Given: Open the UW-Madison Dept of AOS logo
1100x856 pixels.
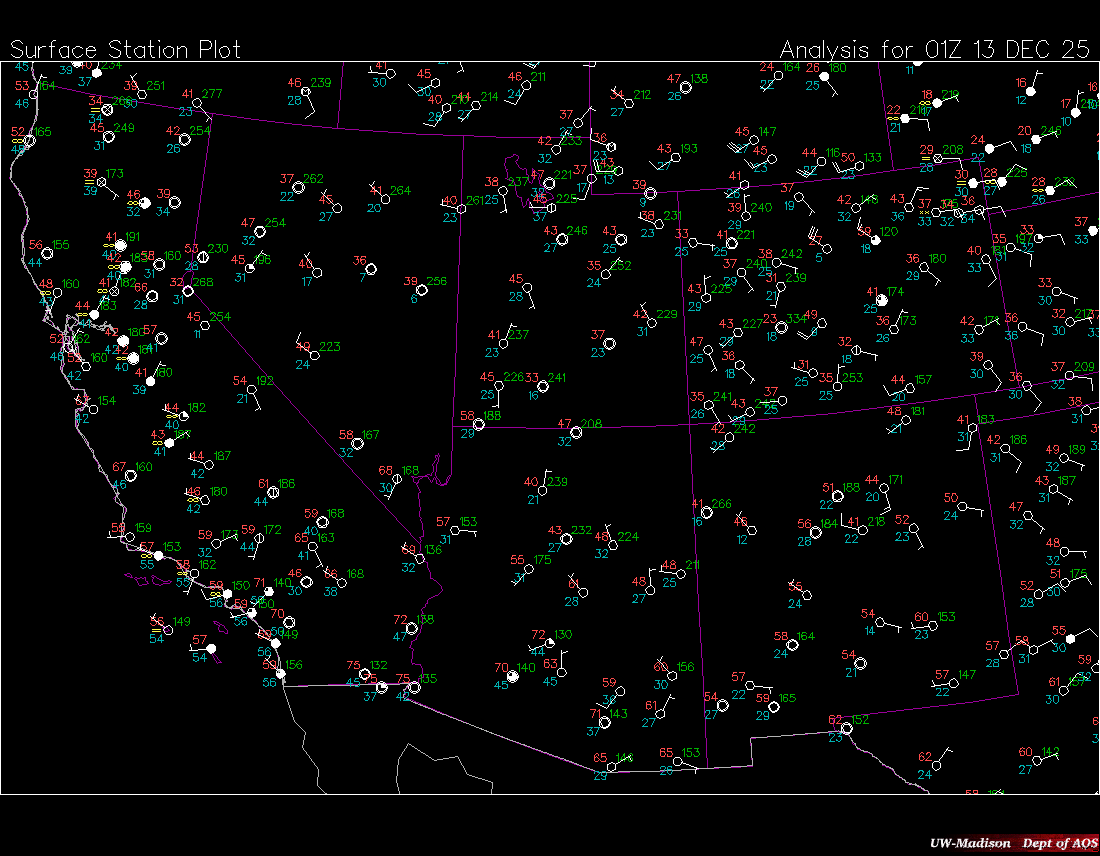Looking at the screenshot, I should tap(1013, 843).
